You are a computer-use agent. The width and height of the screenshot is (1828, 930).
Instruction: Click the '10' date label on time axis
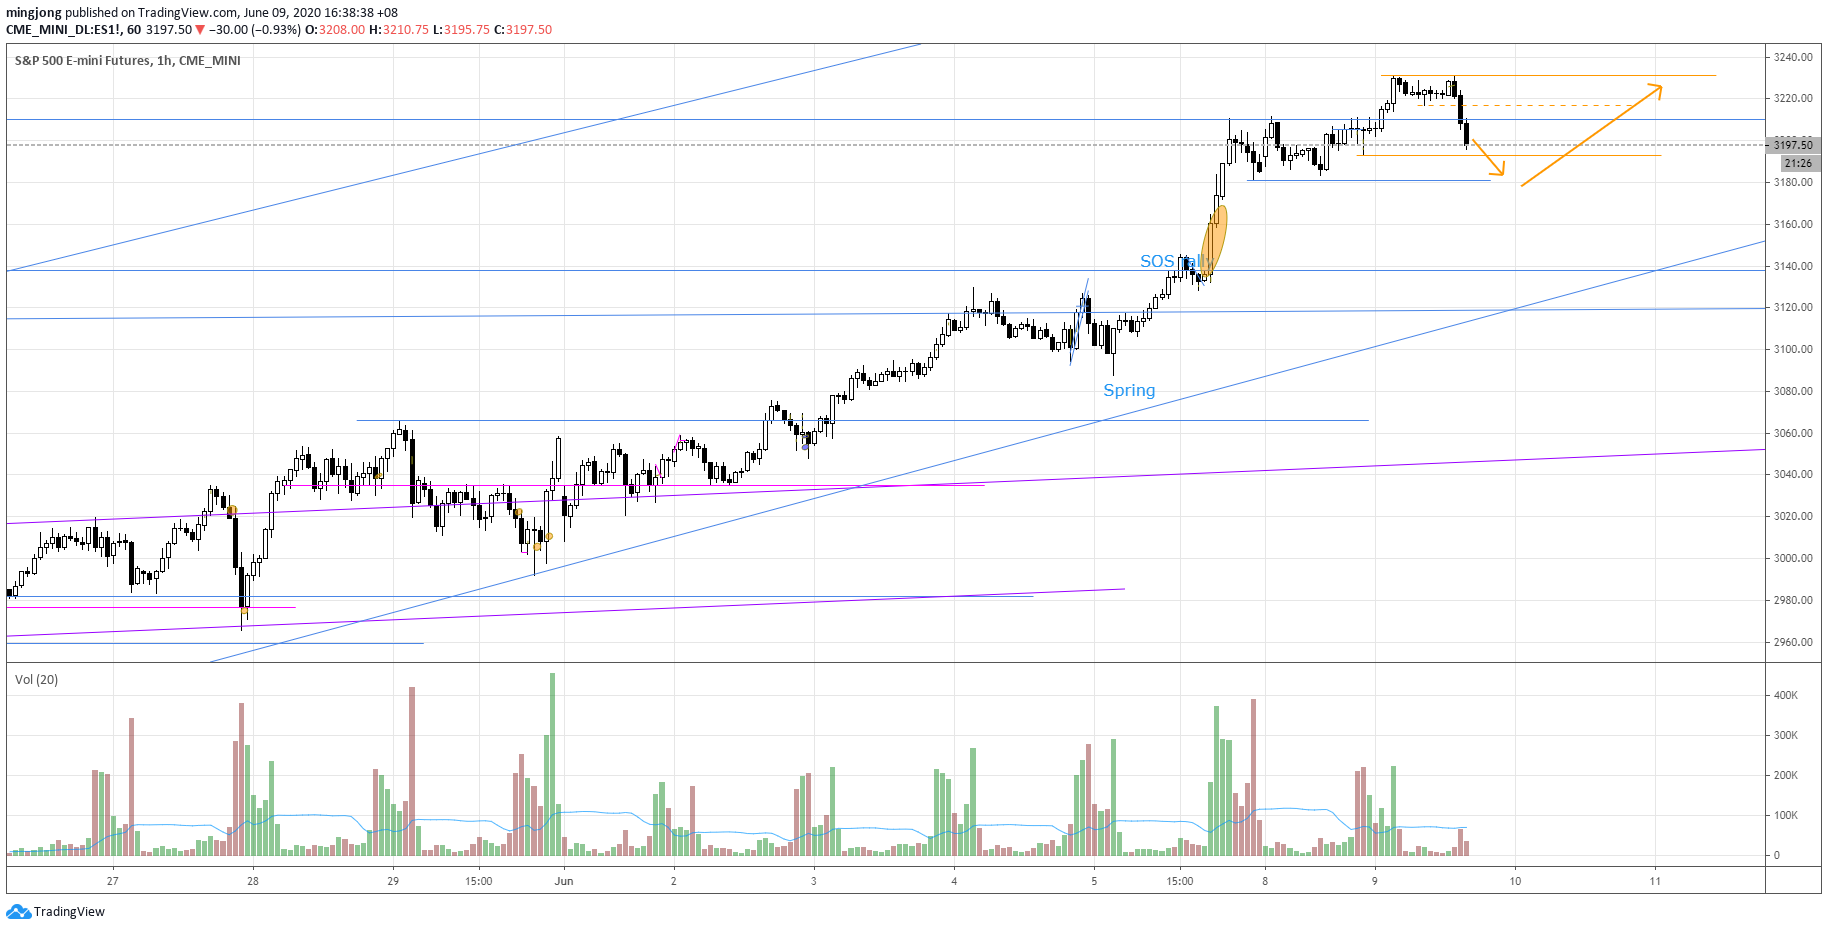pos(1516,882)
